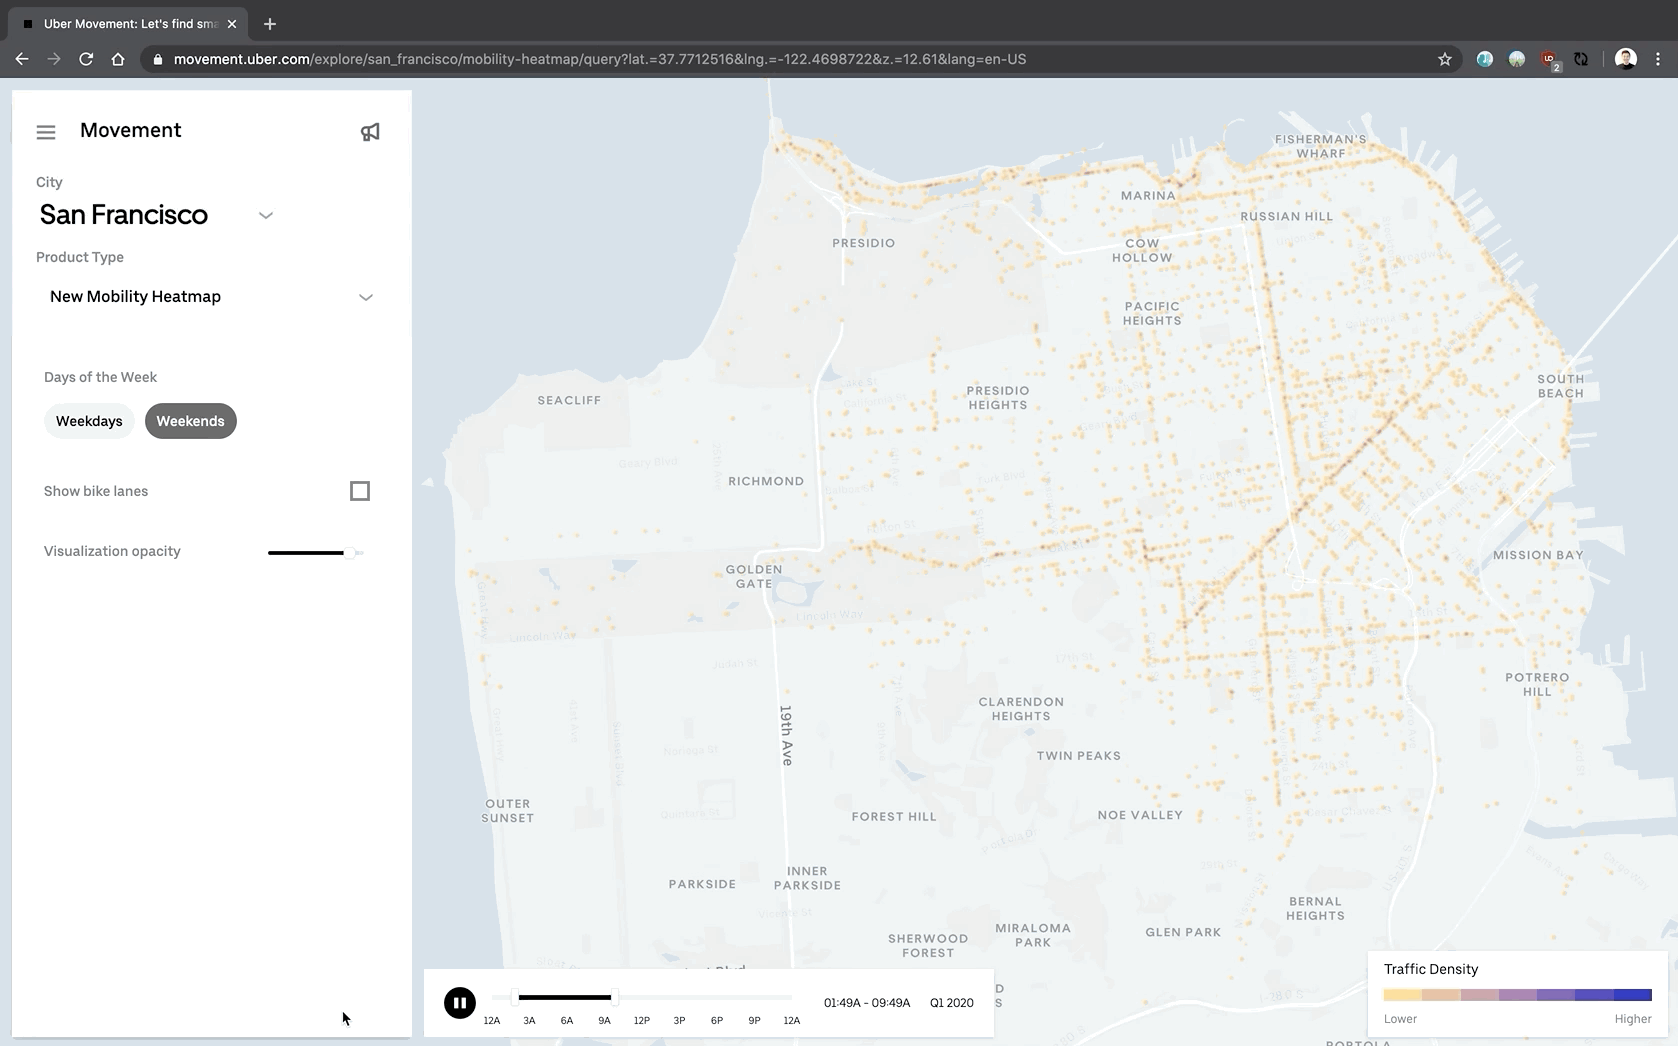Click the Movement title link

point(130,130)
